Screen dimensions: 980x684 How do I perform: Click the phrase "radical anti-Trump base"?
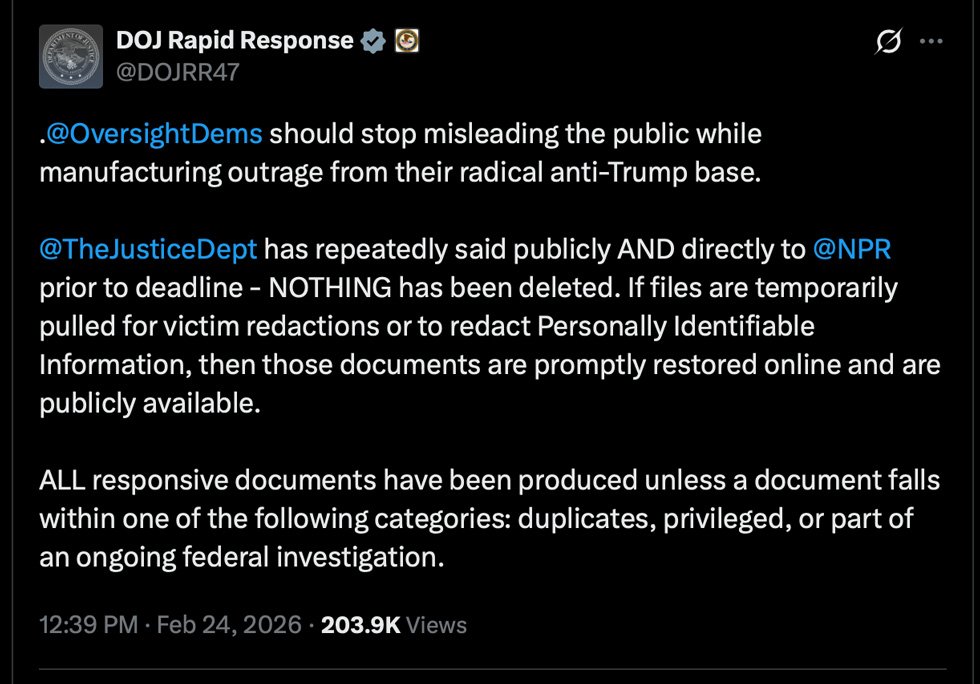pos(625,172)
